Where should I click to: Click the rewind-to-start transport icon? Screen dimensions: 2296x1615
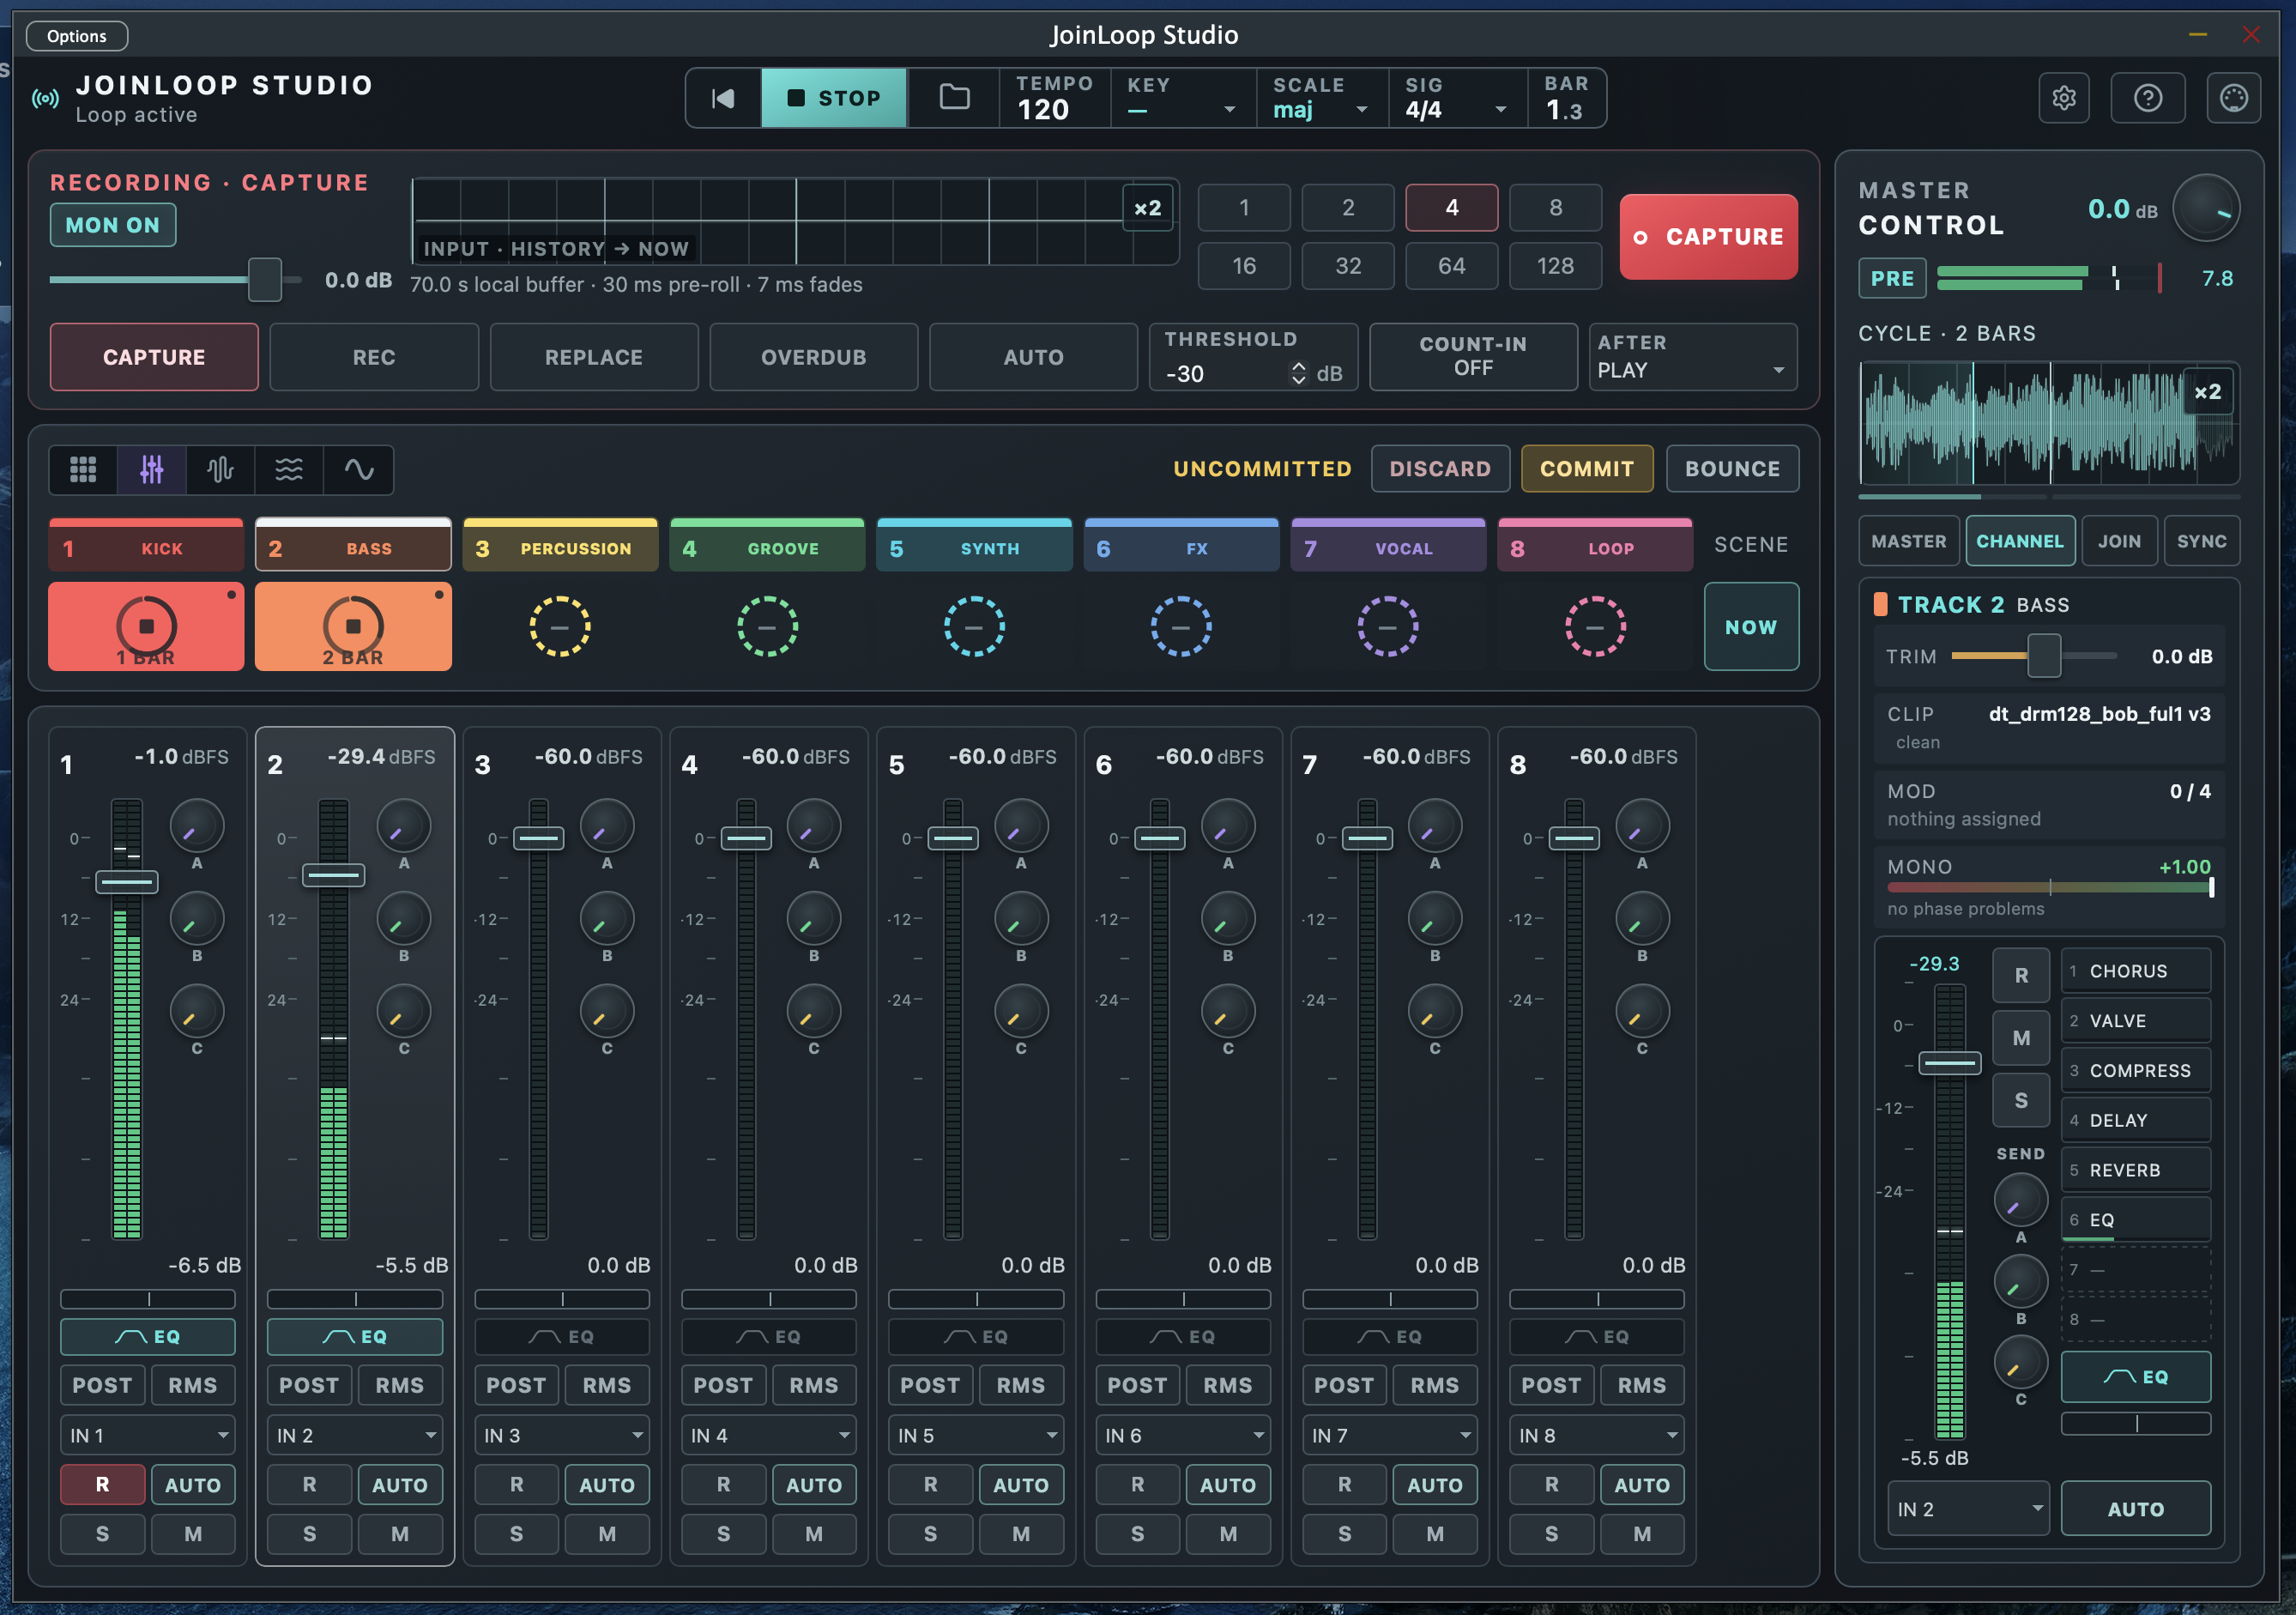(723, 98)
